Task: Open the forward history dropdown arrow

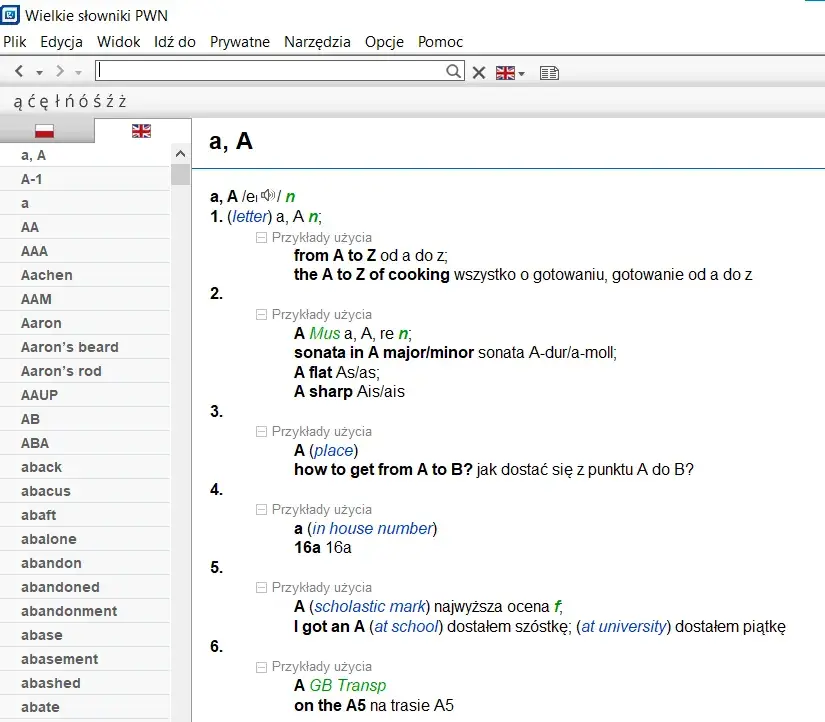Action: (x=78, y=73)
